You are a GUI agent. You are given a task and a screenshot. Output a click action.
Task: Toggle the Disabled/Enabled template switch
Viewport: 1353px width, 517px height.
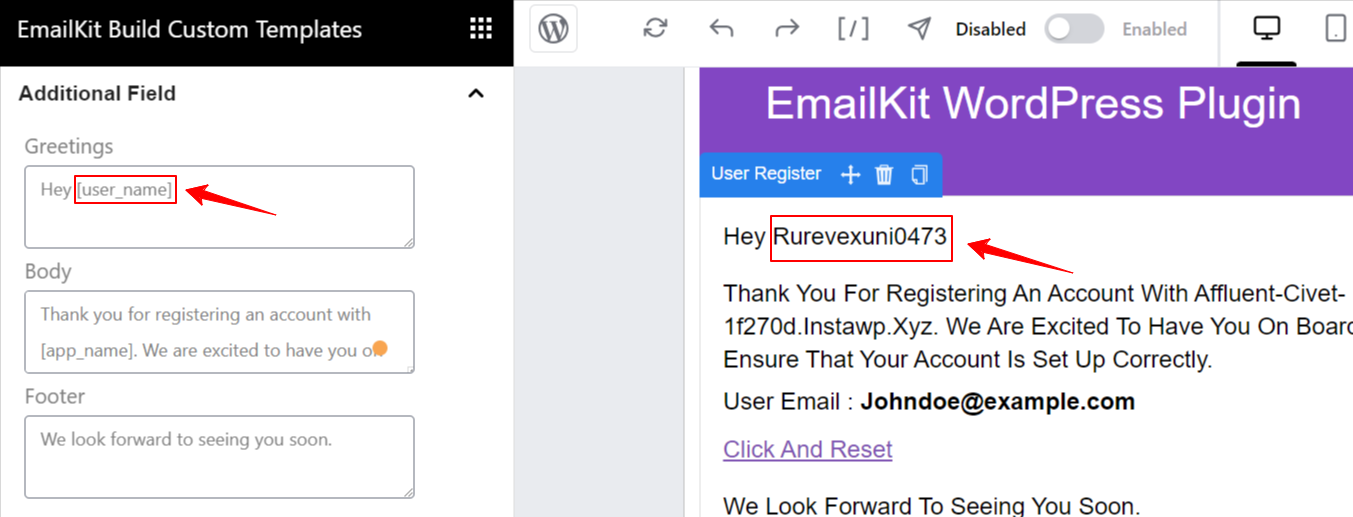(1074, 29)
